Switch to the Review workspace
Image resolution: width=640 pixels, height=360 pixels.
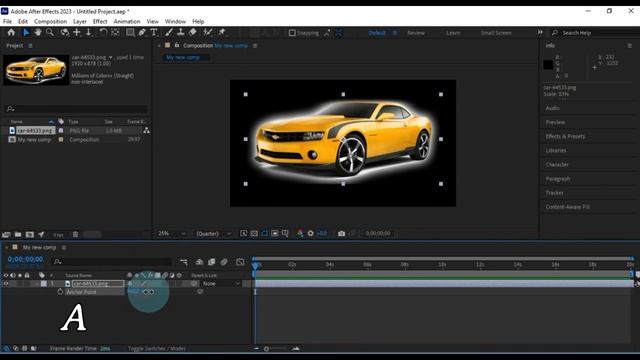(x=416, y=33)
